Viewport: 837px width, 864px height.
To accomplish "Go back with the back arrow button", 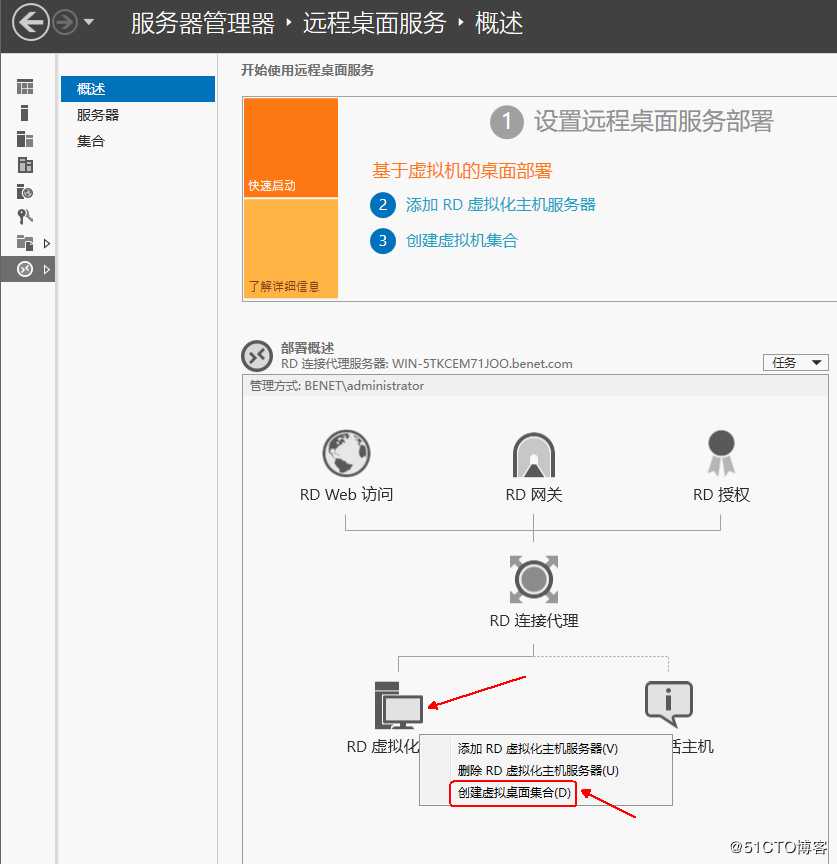I will [30, 23].
